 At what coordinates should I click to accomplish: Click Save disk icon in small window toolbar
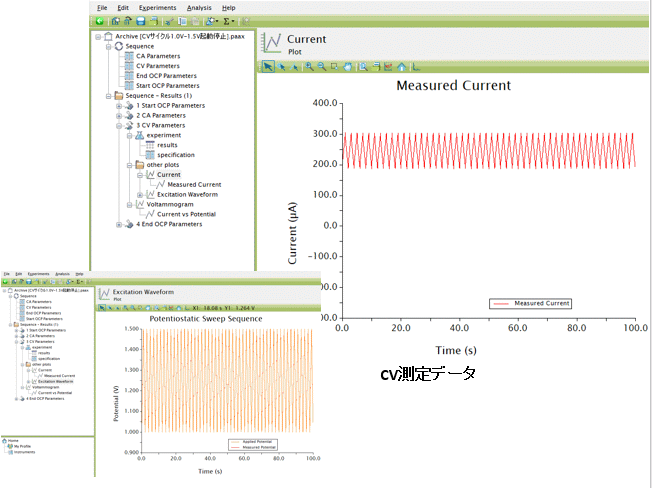coord(29,282)
